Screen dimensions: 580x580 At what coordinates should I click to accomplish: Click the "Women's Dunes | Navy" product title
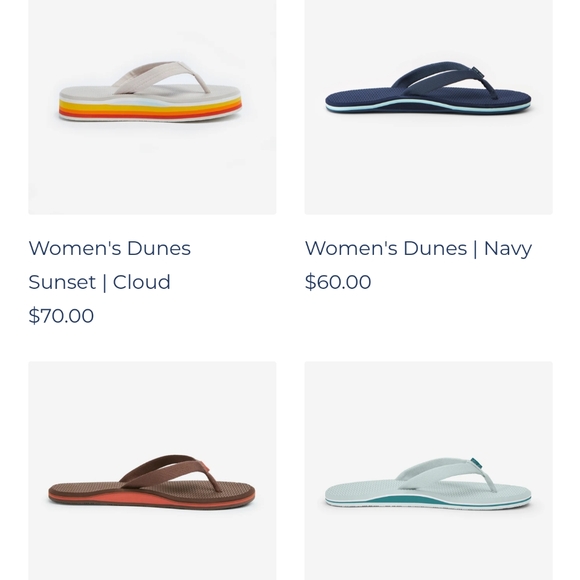(418, 248)
